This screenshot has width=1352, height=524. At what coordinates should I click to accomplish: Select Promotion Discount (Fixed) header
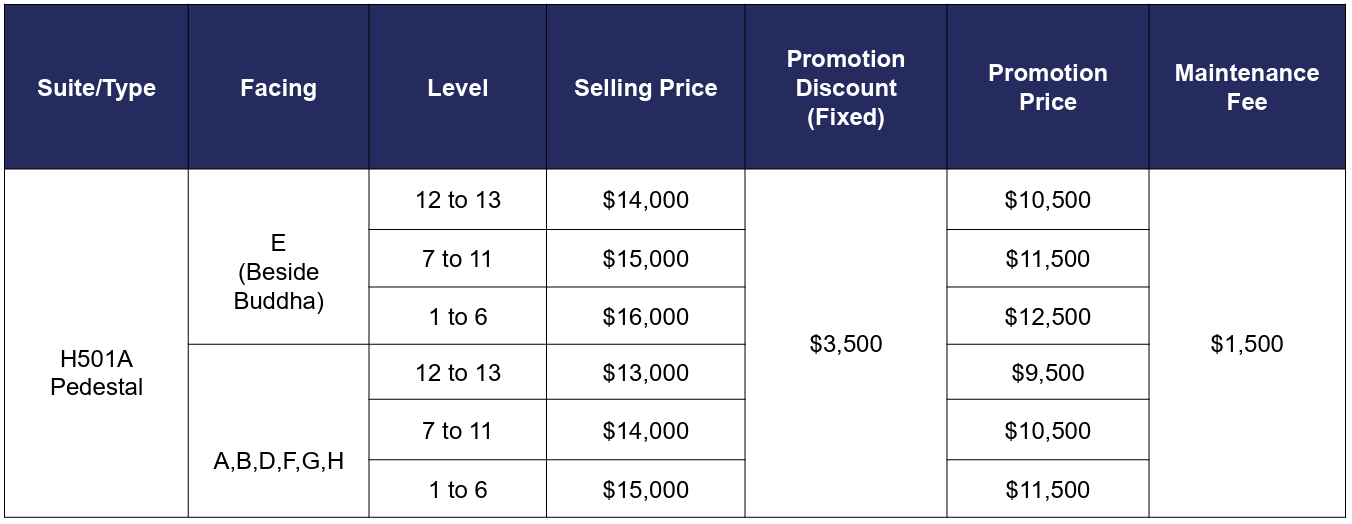pos(845,87)
